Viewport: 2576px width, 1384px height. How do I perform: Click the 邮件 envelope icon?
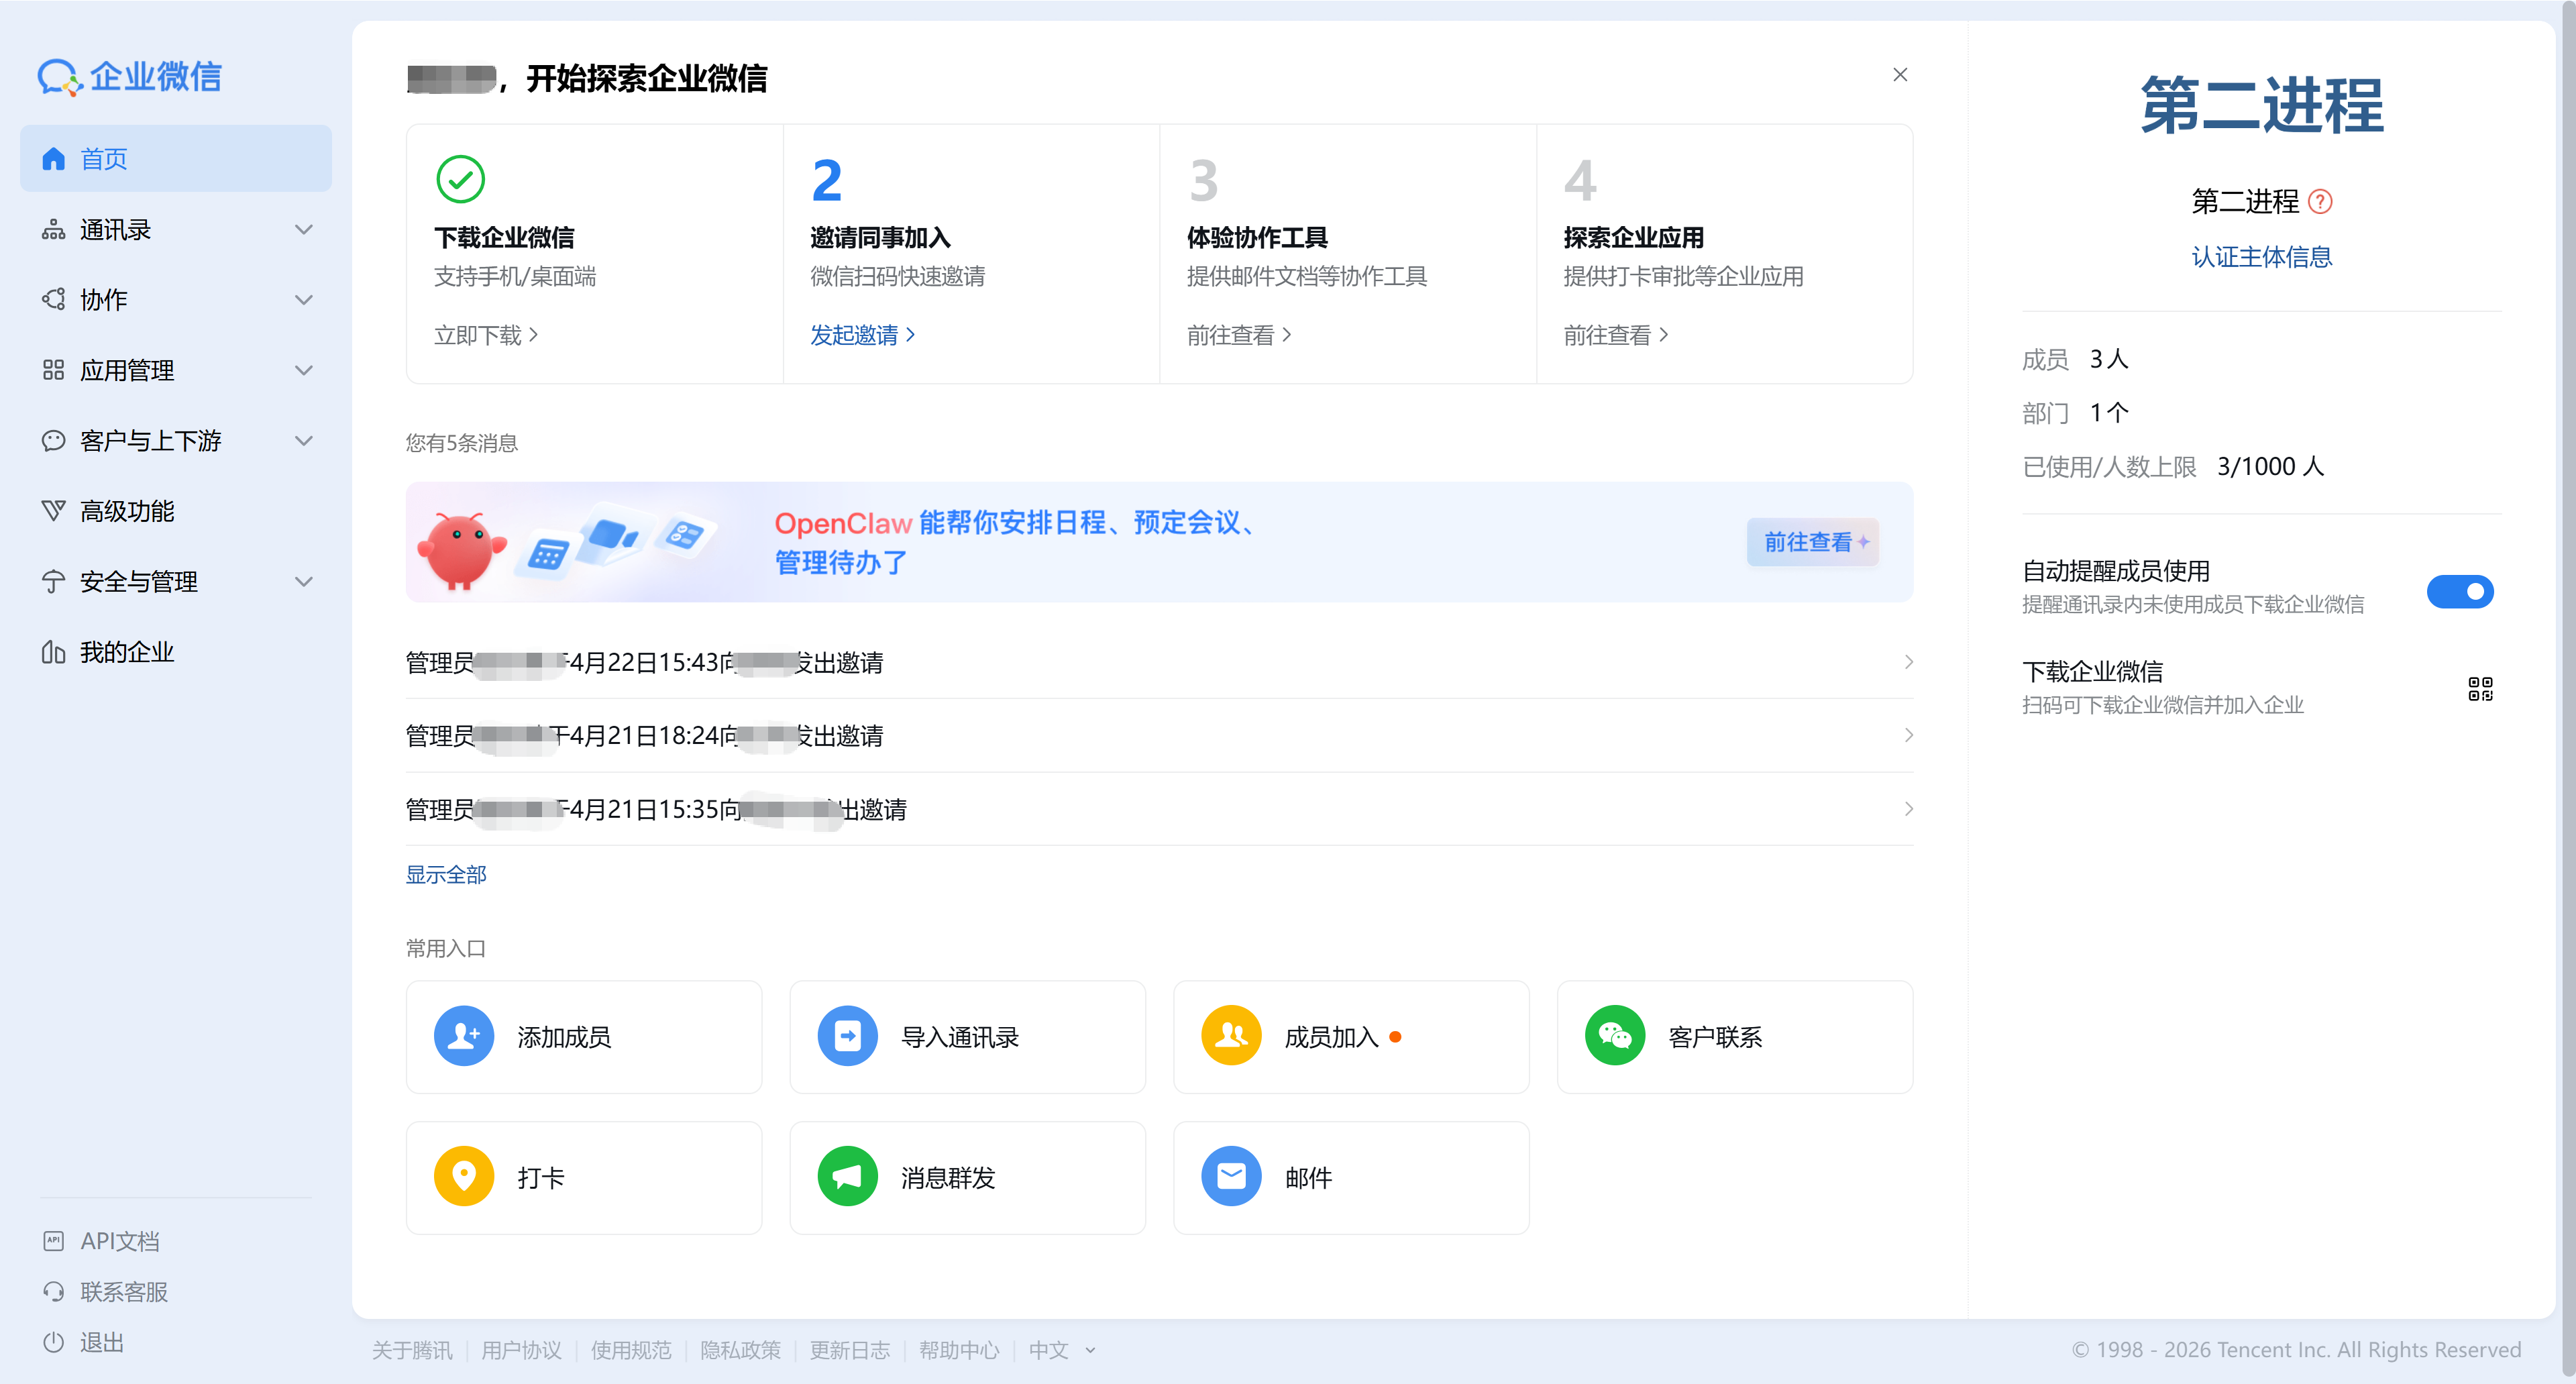pos(1231,1177)
